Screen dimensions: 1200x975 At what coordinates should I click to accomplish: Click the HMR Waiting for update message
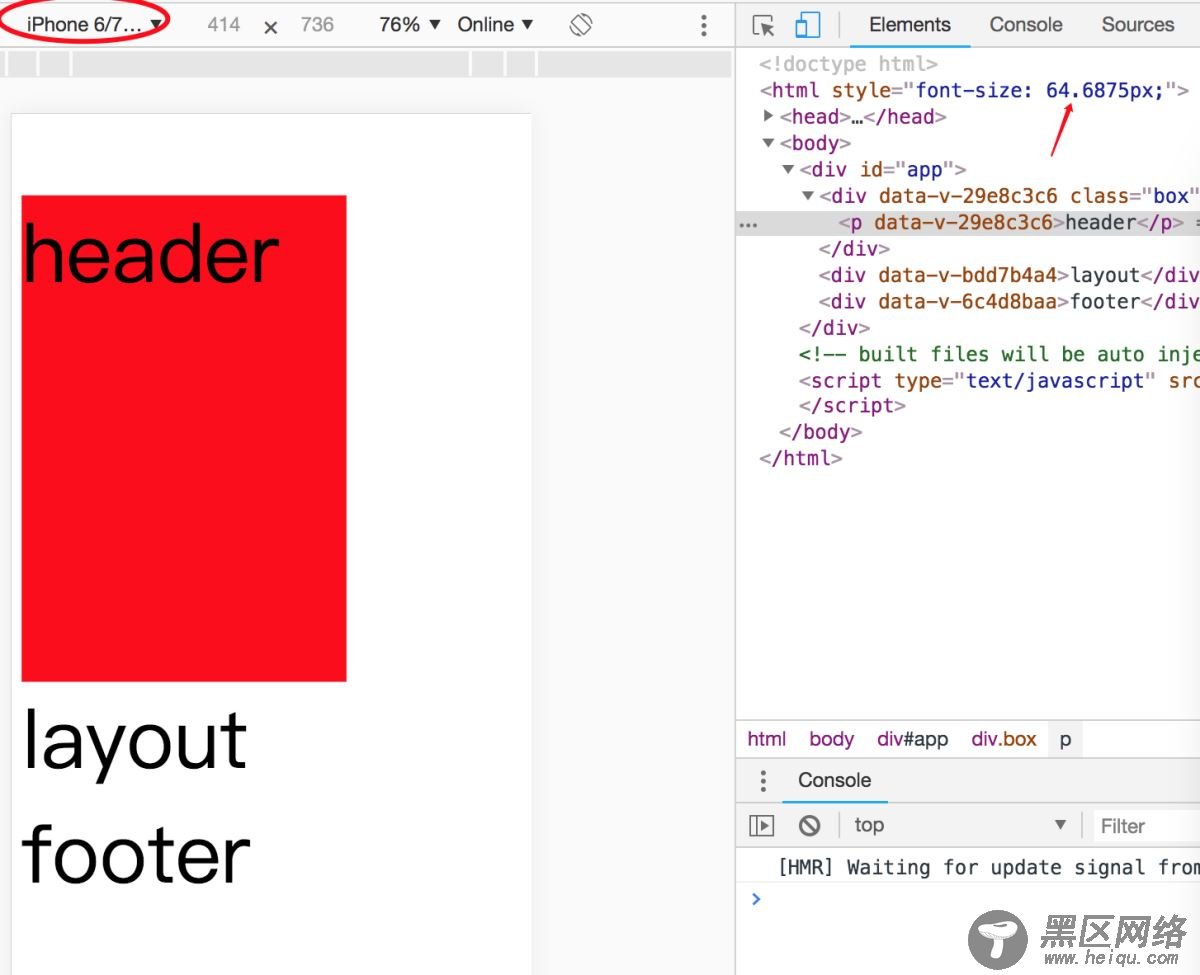(988, 867)
